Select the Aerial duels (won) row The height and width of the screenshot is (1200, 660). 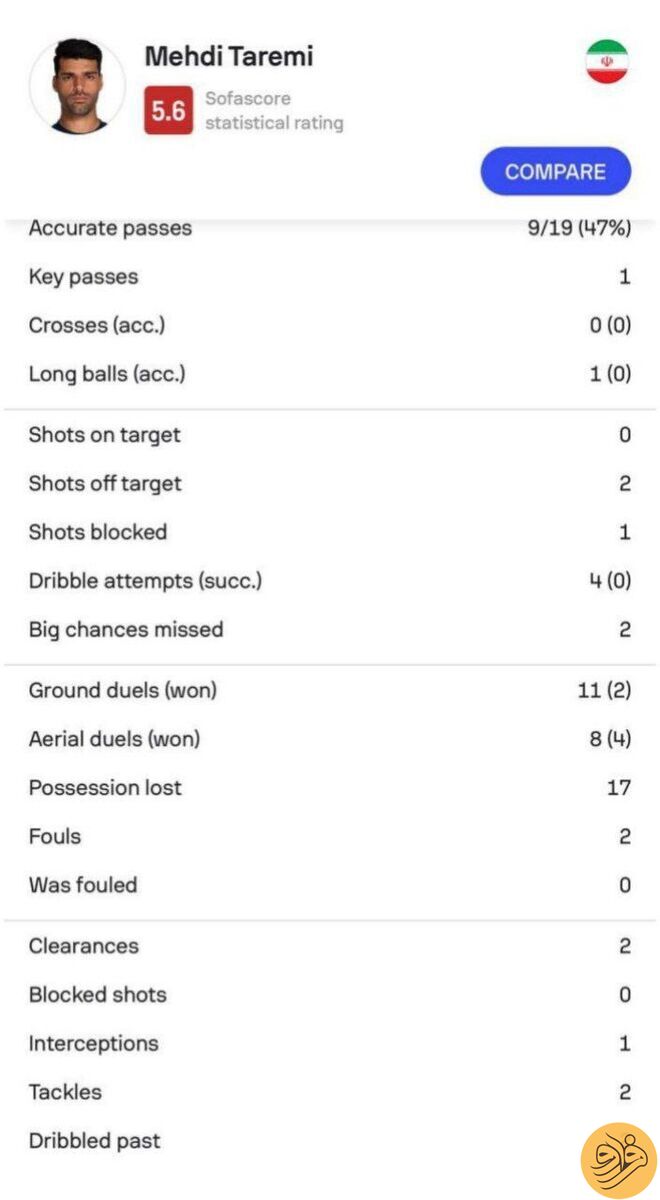point(330,739)
